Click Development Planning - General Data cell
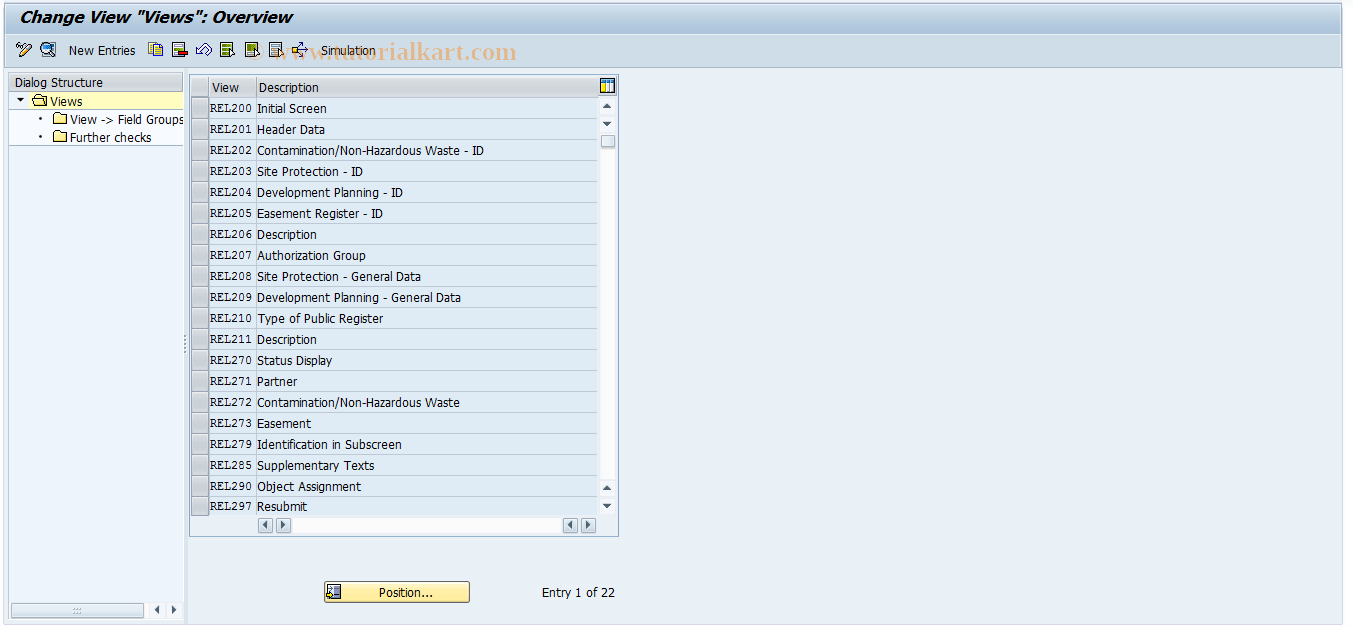This screenshot has height=627, width=1353. click(427, 297)
